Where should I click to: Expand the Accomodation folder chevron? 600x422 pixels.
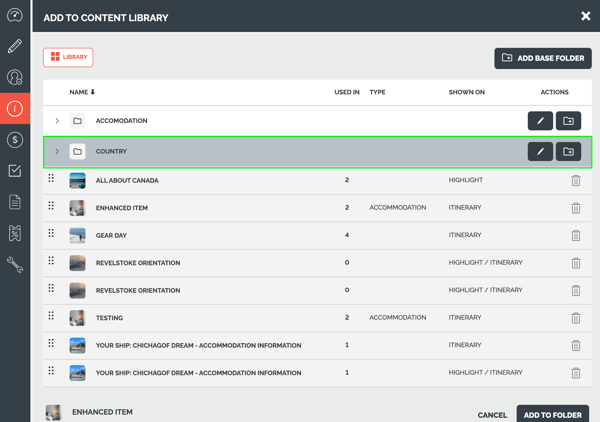pyautogui.click(x=57, y=121)
